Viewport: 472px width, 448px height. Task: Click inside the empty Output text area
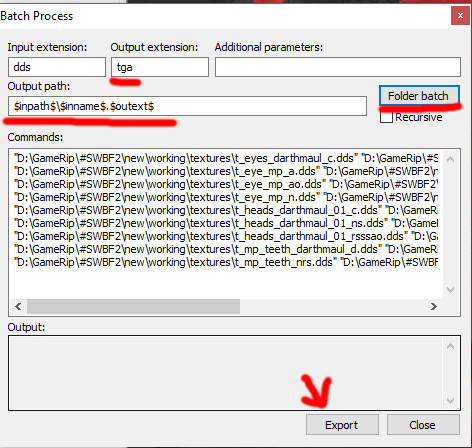[227, 373]
